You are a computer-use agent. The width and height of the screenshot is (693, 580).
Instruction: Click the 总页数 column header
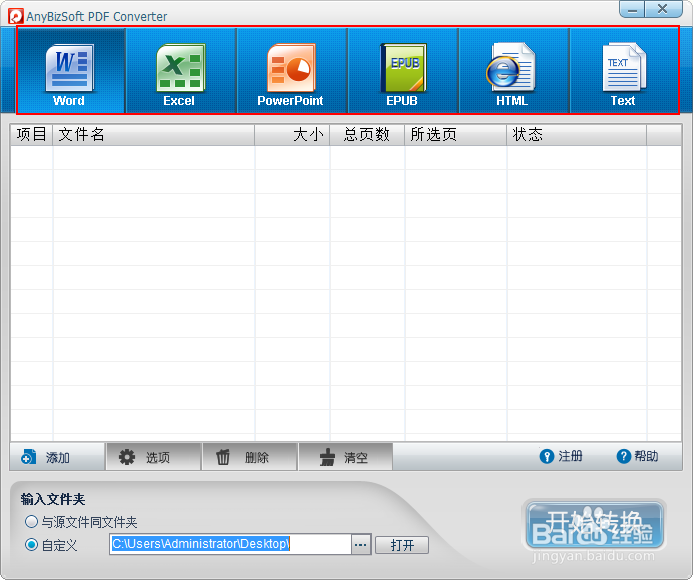(367, 134)
